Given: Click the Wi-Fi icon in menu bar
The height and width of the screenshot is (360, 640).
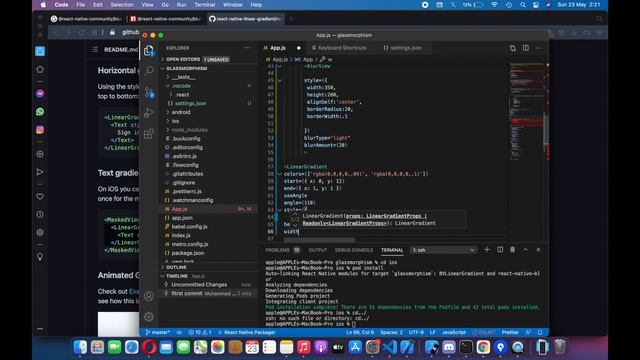Looking at the screenshot, I should pos(494,5).
